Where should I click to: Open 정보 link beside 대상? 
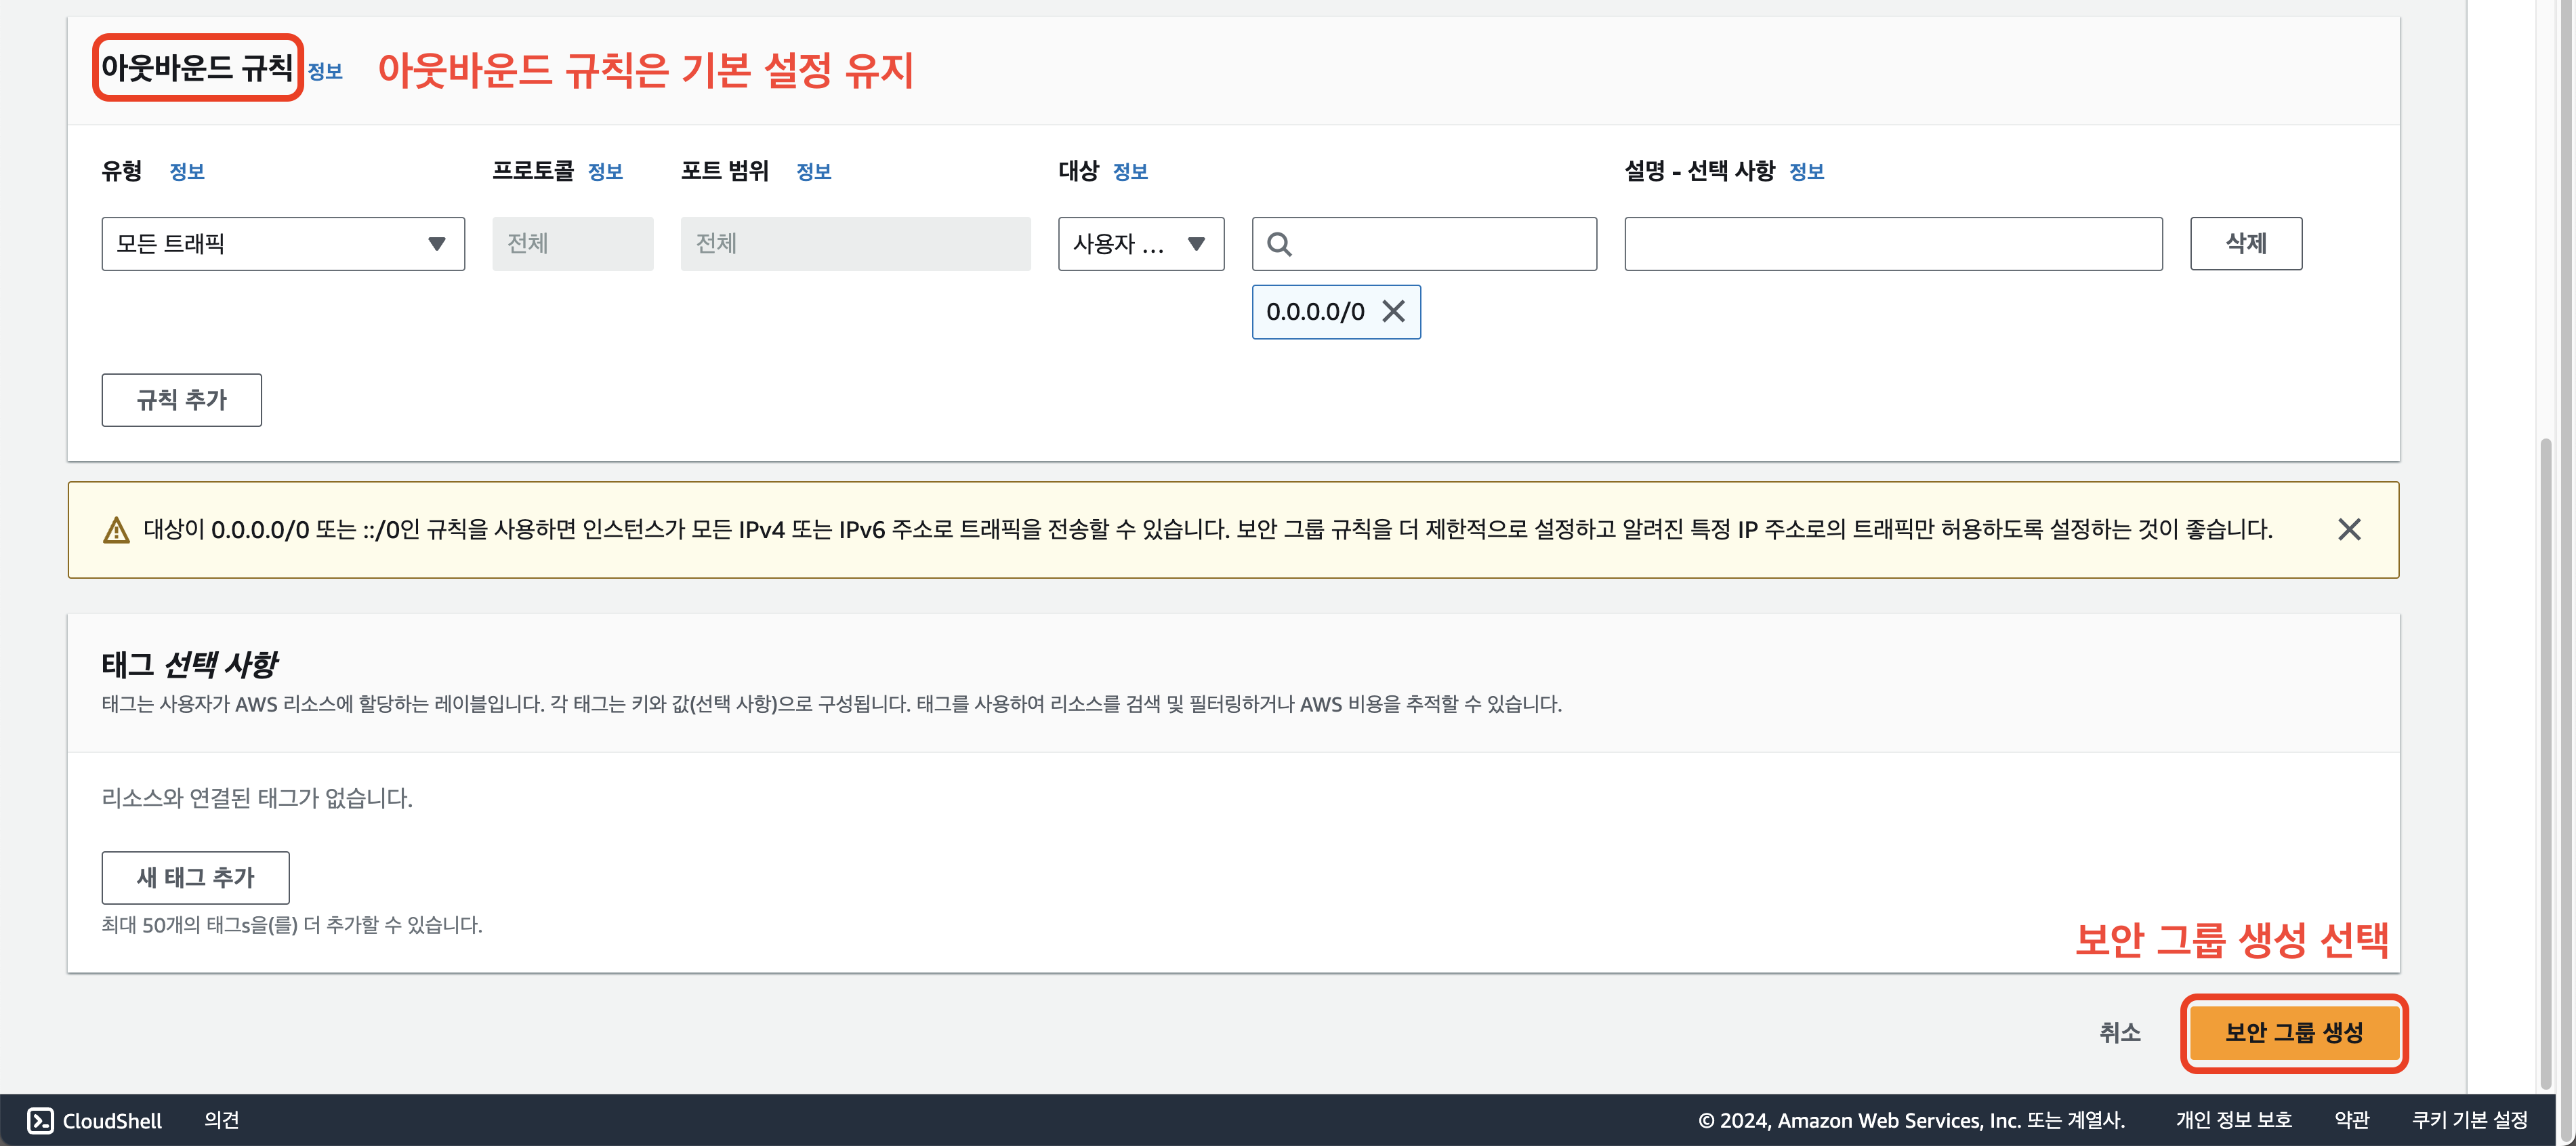click(x=1130, y=172)
